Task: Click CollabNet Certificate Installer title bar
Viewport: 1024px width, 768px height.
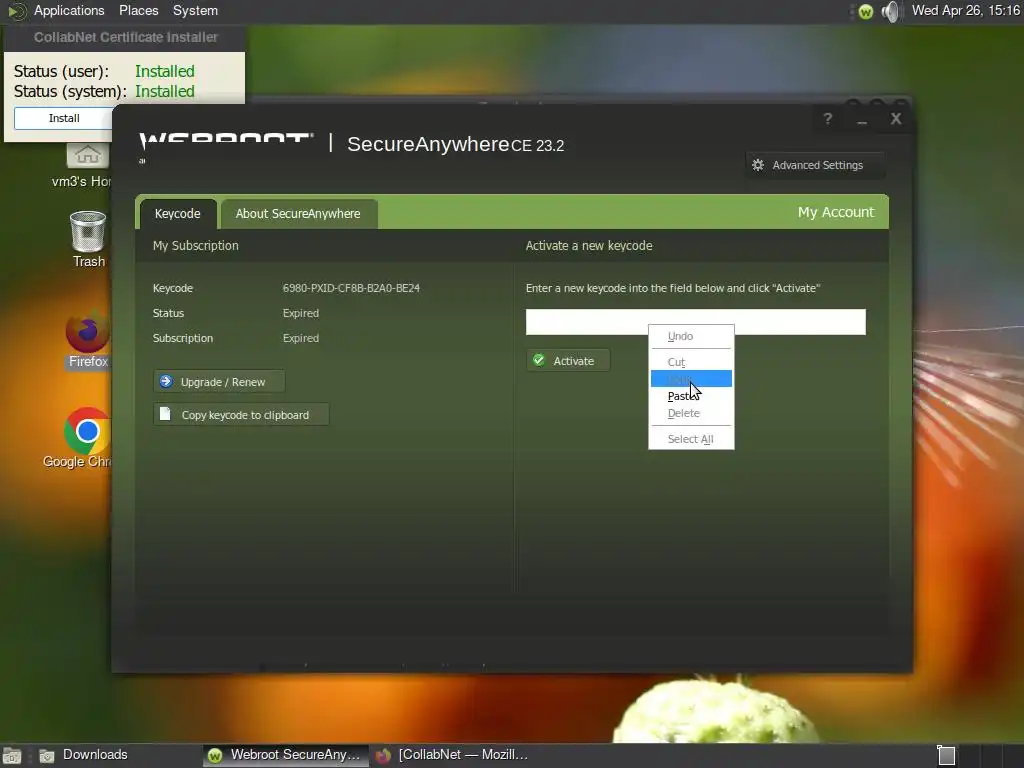Action: pyautogui.click(x=125, y=37)
